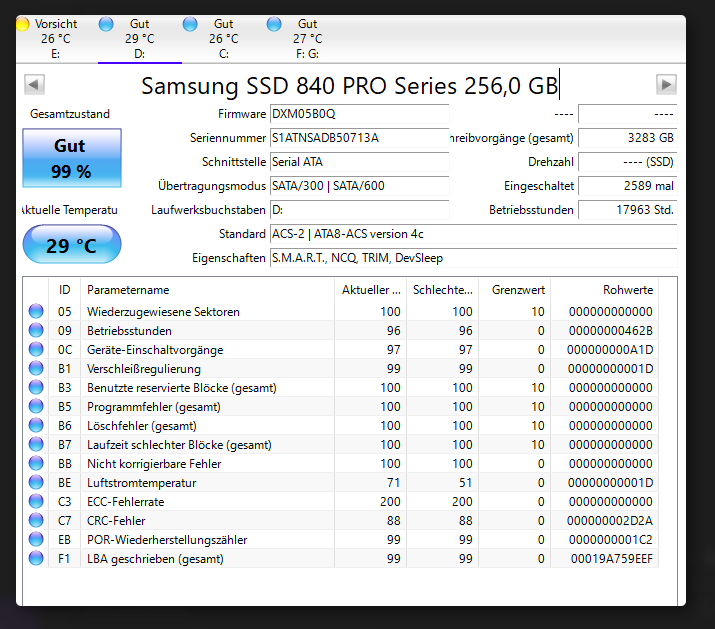Click the Schnittstelle field Serial ATA
This screenshot has height=629, width=715.
pyautogui.click(x=359, y=162)
